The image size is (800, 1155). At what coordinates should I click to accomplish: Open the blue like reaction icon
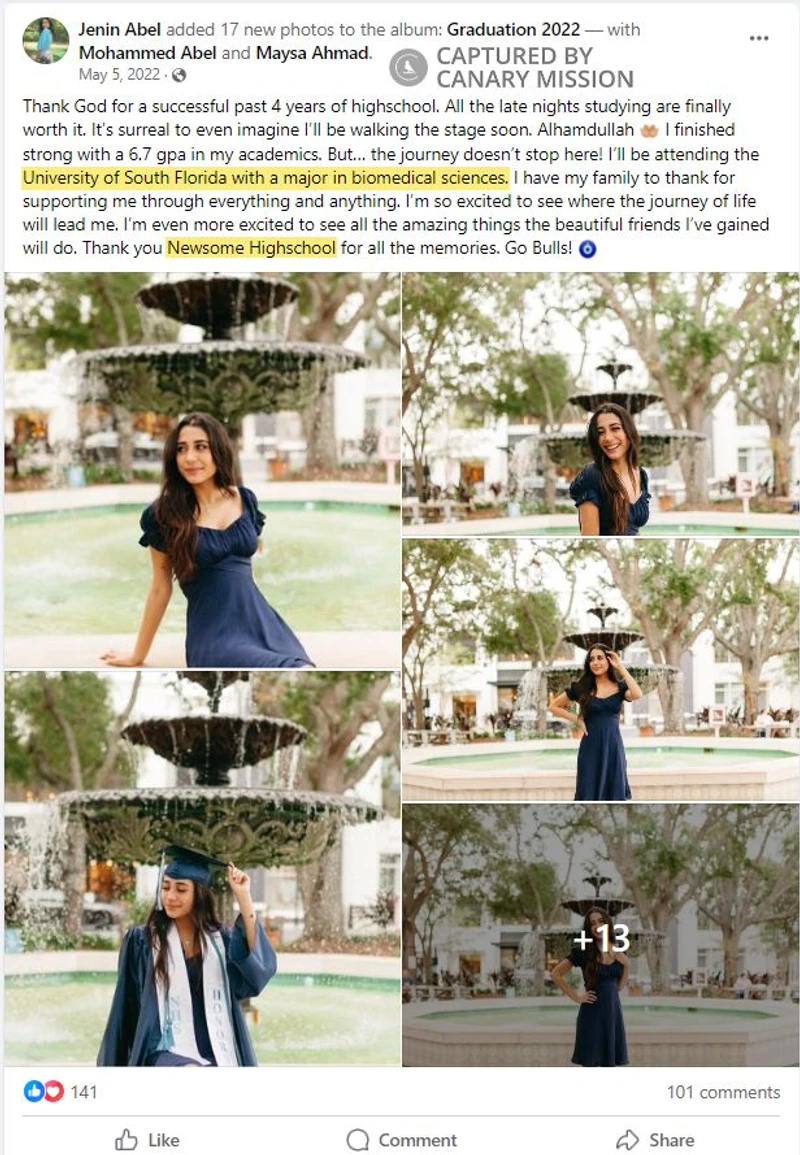point(34,1091)
